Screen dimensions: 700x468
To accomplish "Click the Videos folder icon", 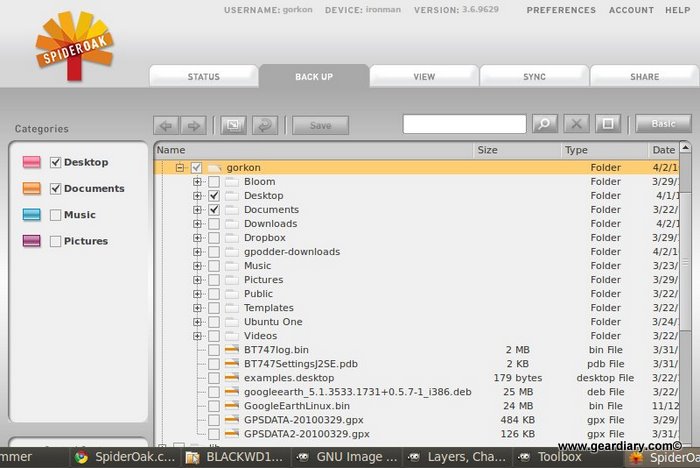I will (232, 336).
